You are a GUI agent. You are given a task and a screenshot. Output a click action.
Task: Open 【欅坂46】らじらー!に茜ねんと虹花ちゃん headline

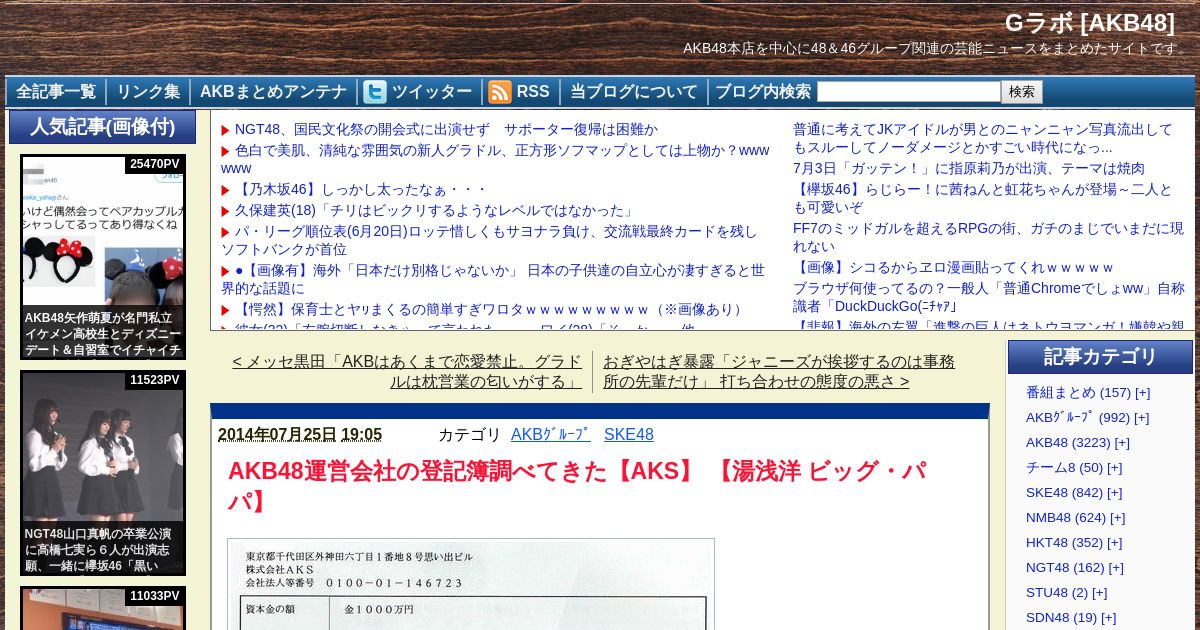(983, 198)
